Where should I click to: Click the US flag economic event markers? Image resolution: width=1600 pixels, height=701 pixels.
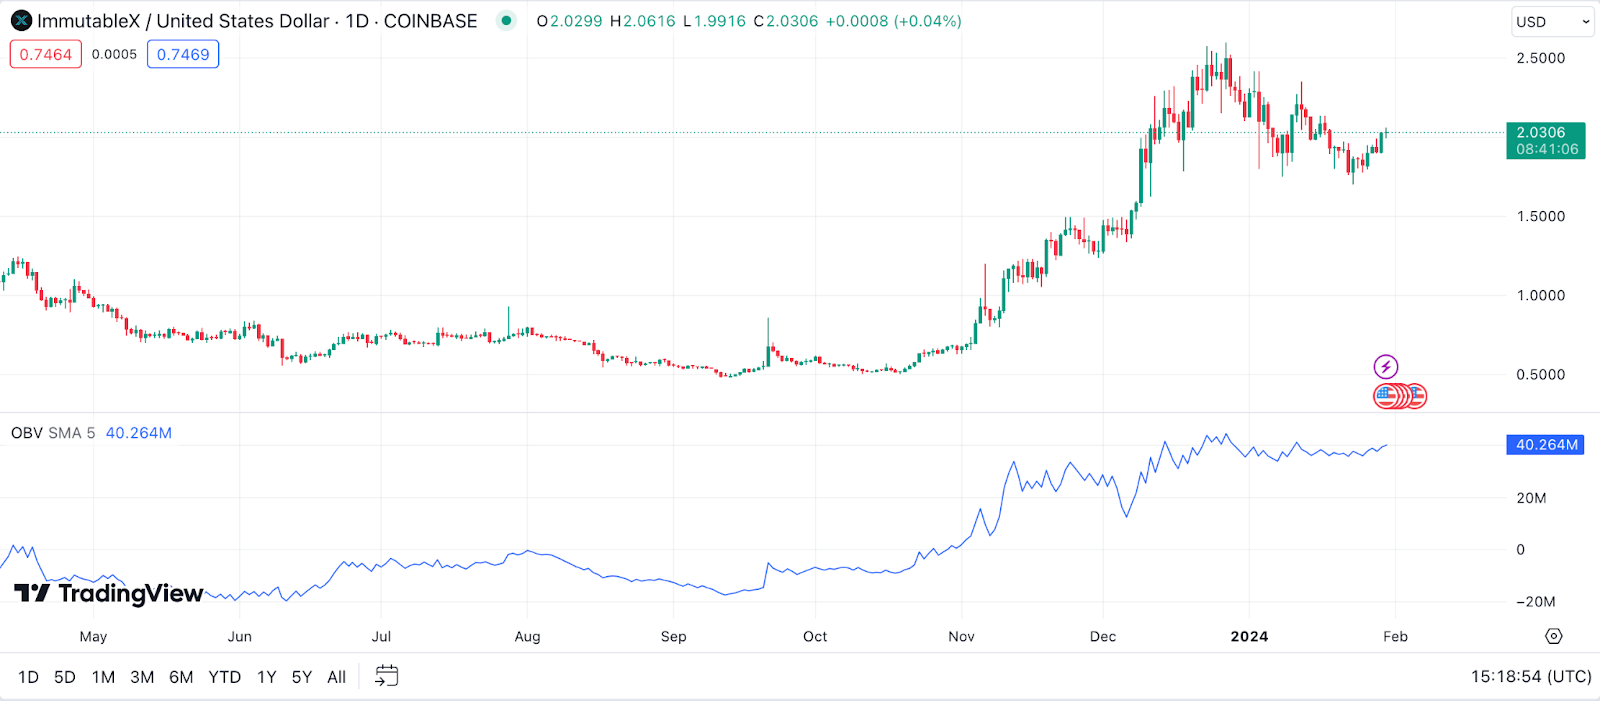click(1400, 396)
